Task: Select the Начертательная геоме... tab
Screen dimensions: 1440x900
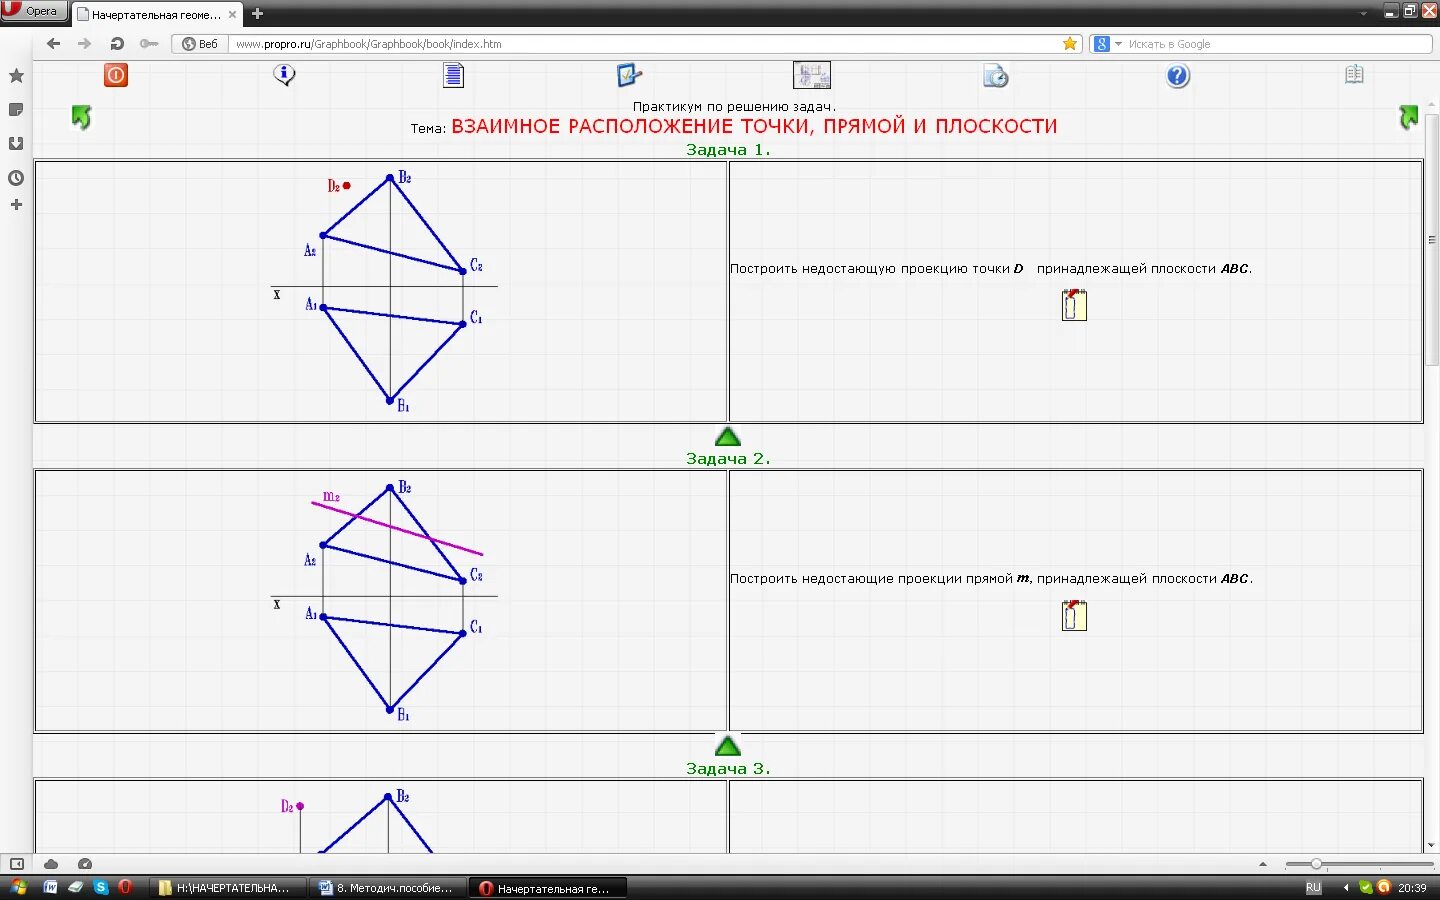Action: tap(155, 15)
